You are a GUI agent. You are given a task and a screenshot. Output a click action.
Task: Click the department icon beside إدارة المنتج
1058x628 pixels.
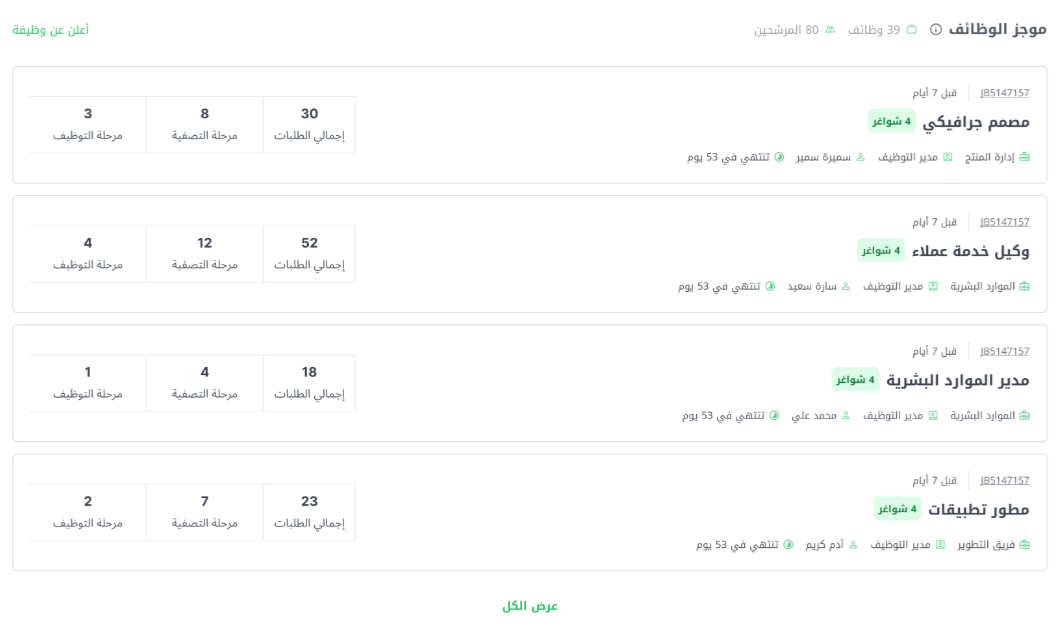click(x=1024, y=157)
